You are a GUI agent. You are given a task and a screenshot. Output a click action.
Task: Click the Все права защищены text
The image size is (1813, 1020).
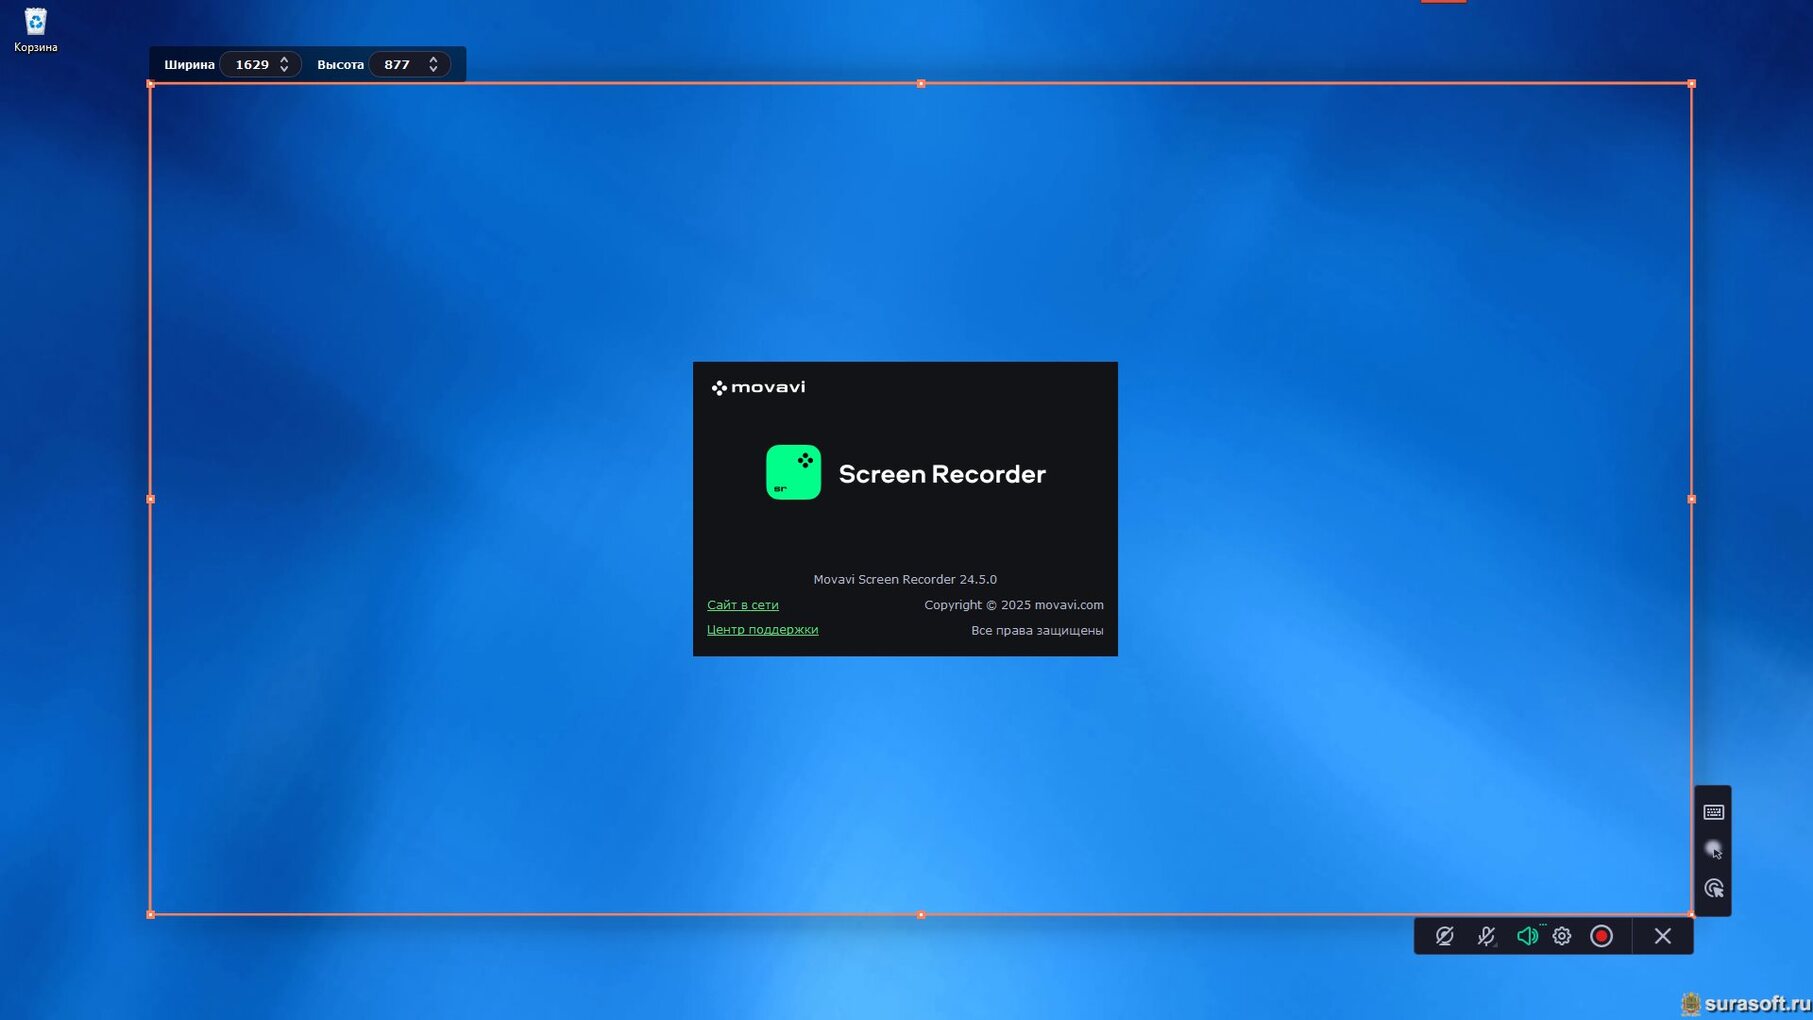pyautogui.click(x=1037, y=630)
